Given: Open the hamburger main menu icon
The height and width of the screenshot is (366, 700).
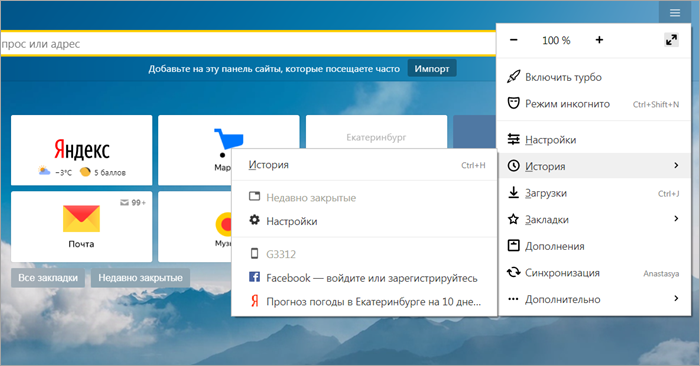Looking at the screenshot, I should (675, 12).
